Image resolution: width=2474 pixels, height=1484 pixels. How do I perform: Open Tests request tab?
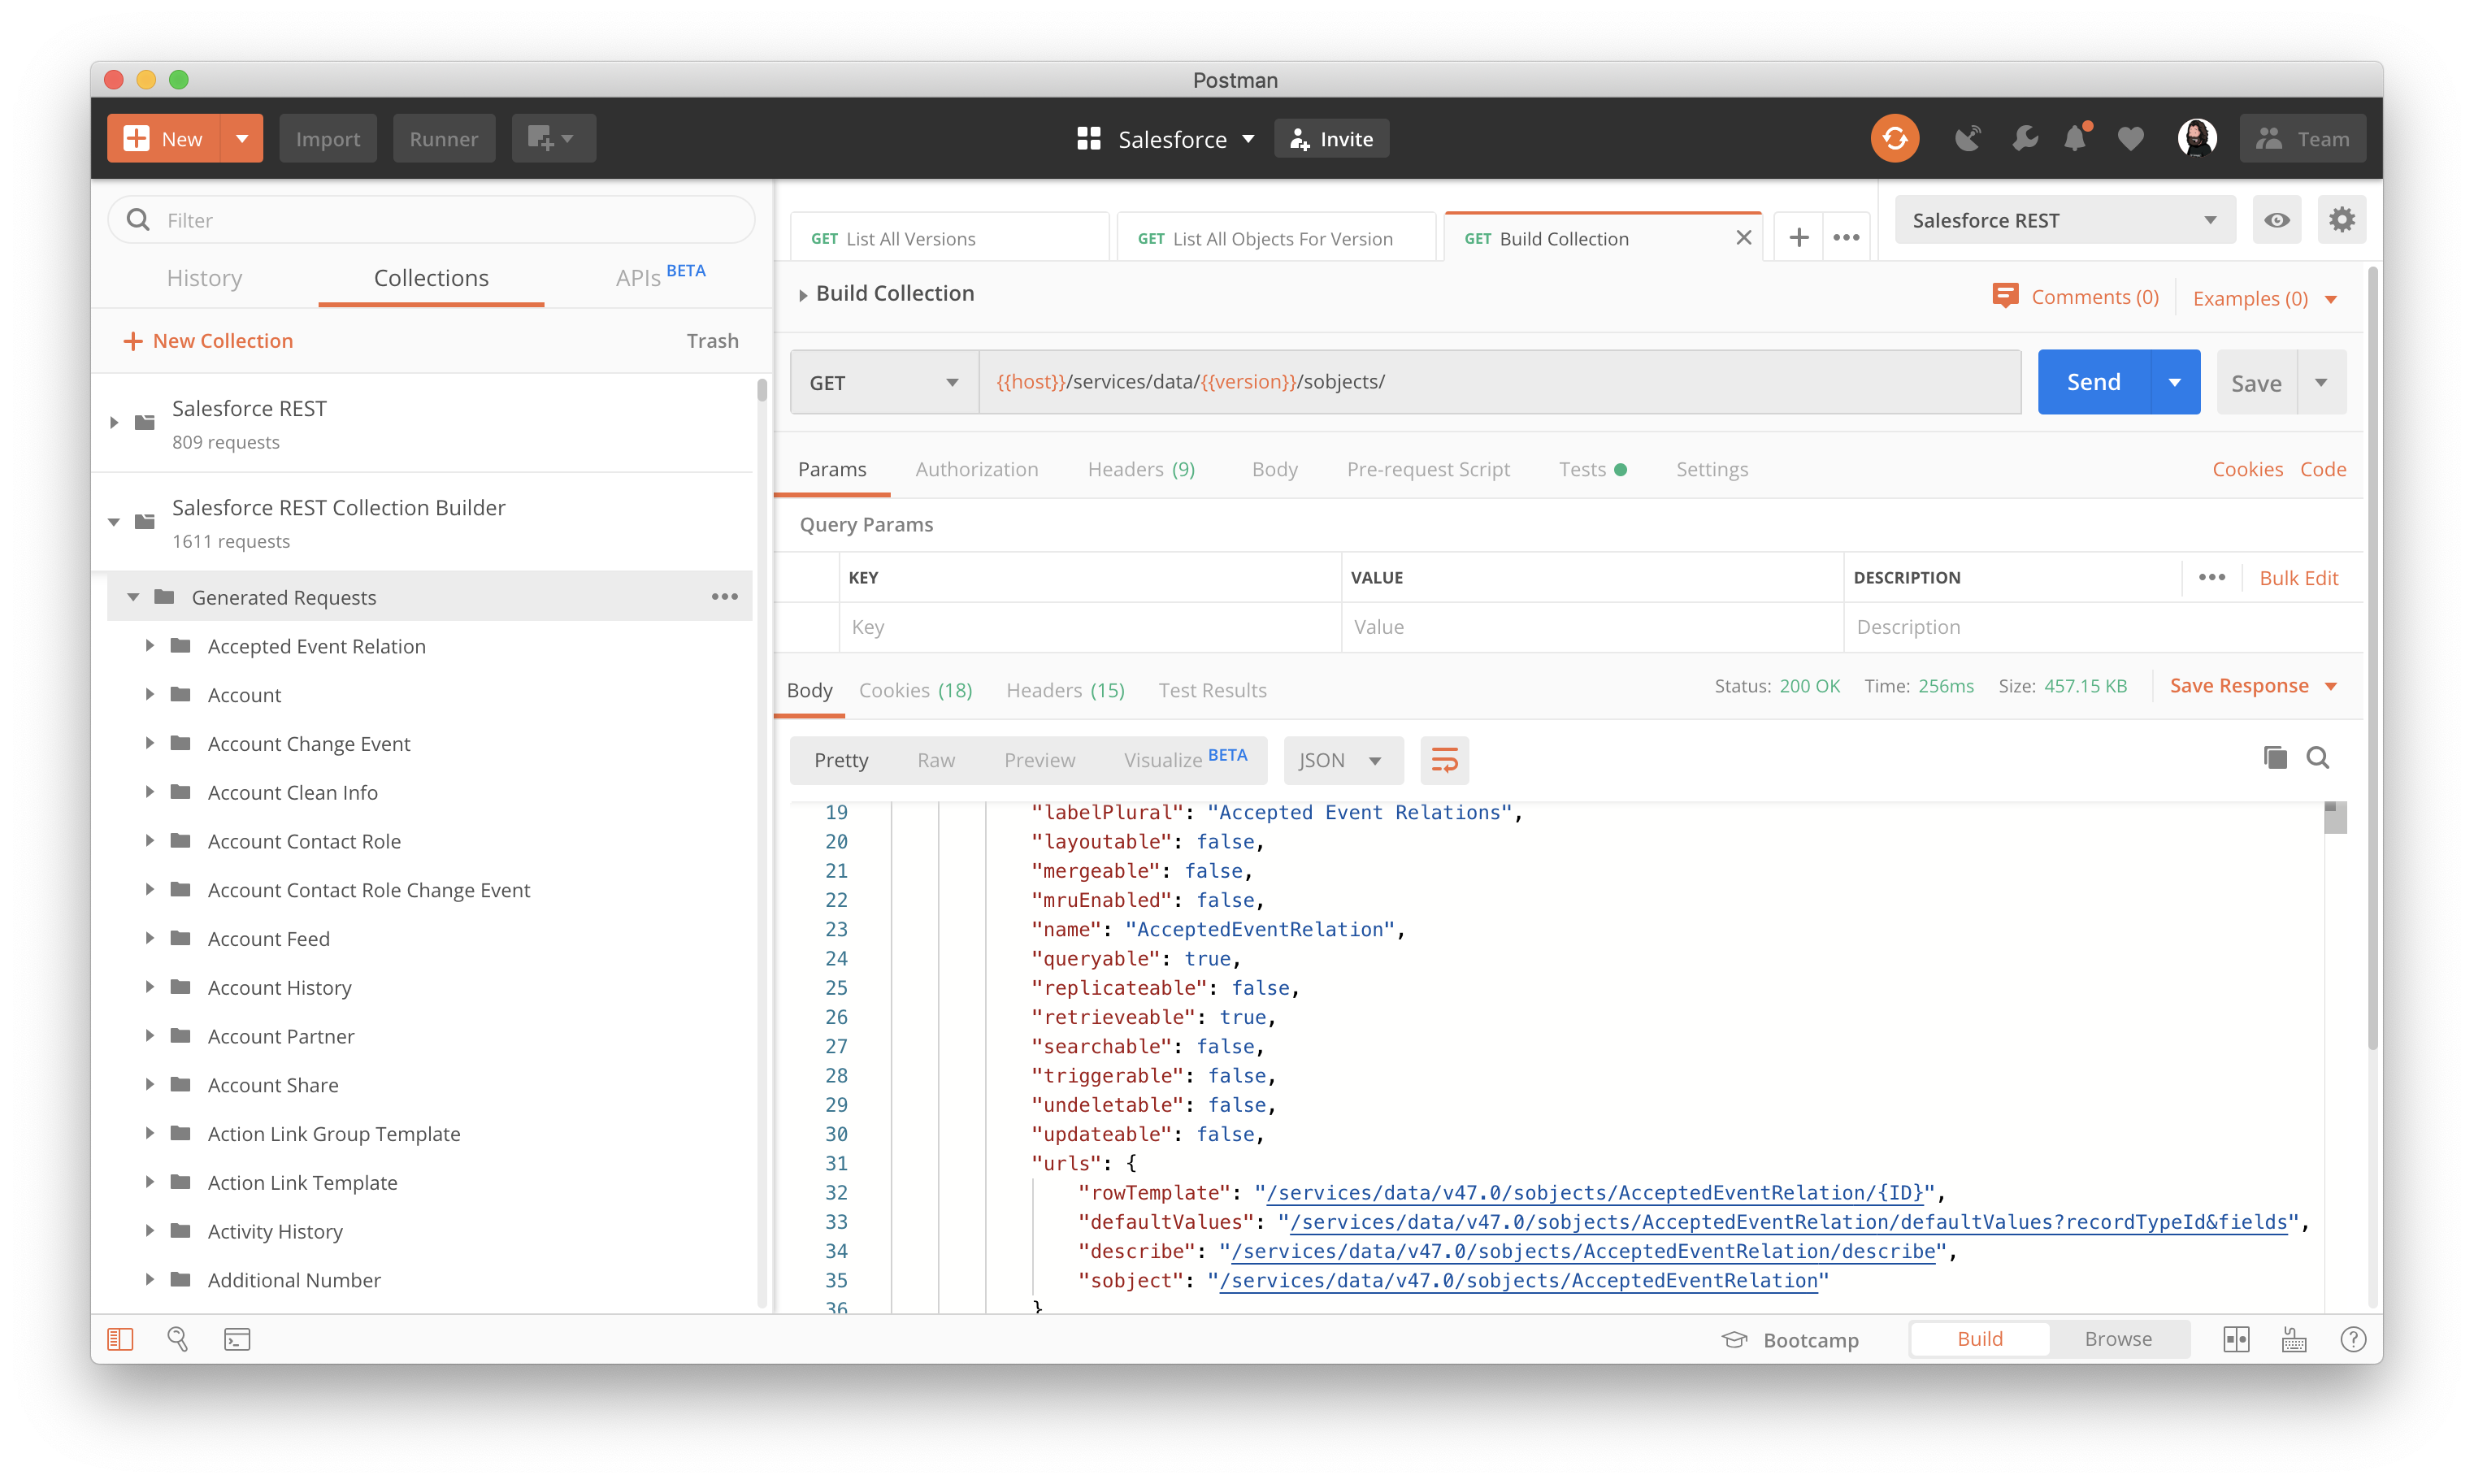coord(1591,469)
